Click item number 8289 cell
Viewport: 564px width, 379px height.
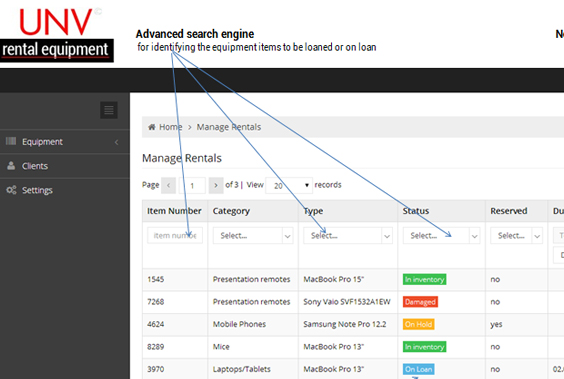coord(155,347)
